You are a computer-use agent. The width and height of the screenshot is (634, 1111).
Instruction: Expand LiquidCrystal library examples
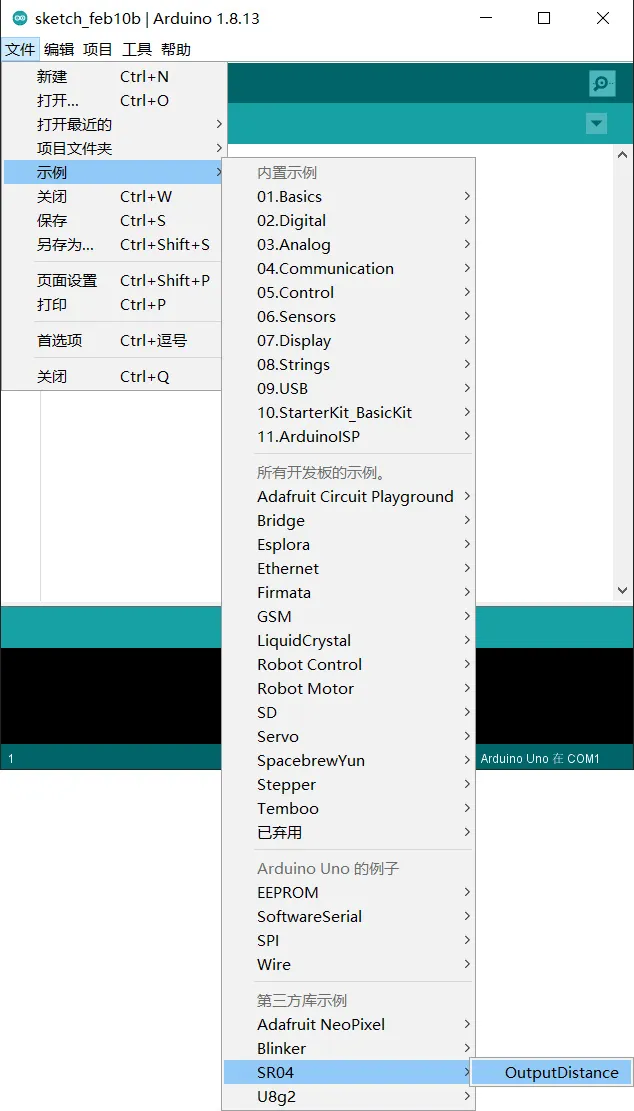[x=349, y=641]
